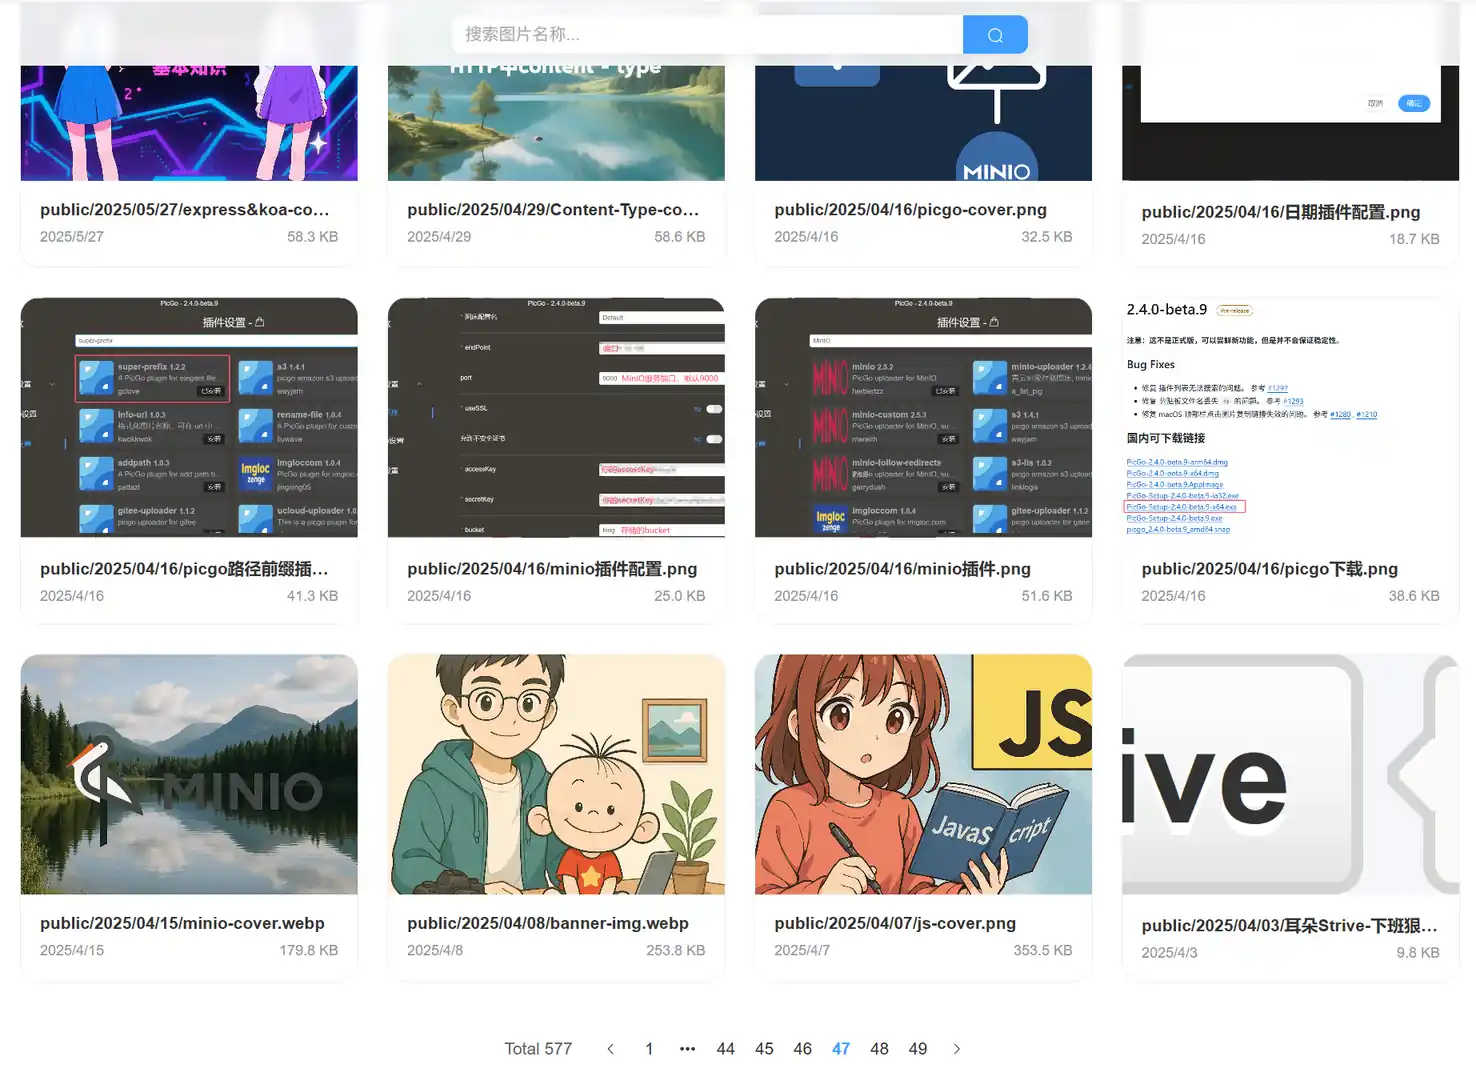Open the js-cover.png thumbnail

click(x=923, y=772)
